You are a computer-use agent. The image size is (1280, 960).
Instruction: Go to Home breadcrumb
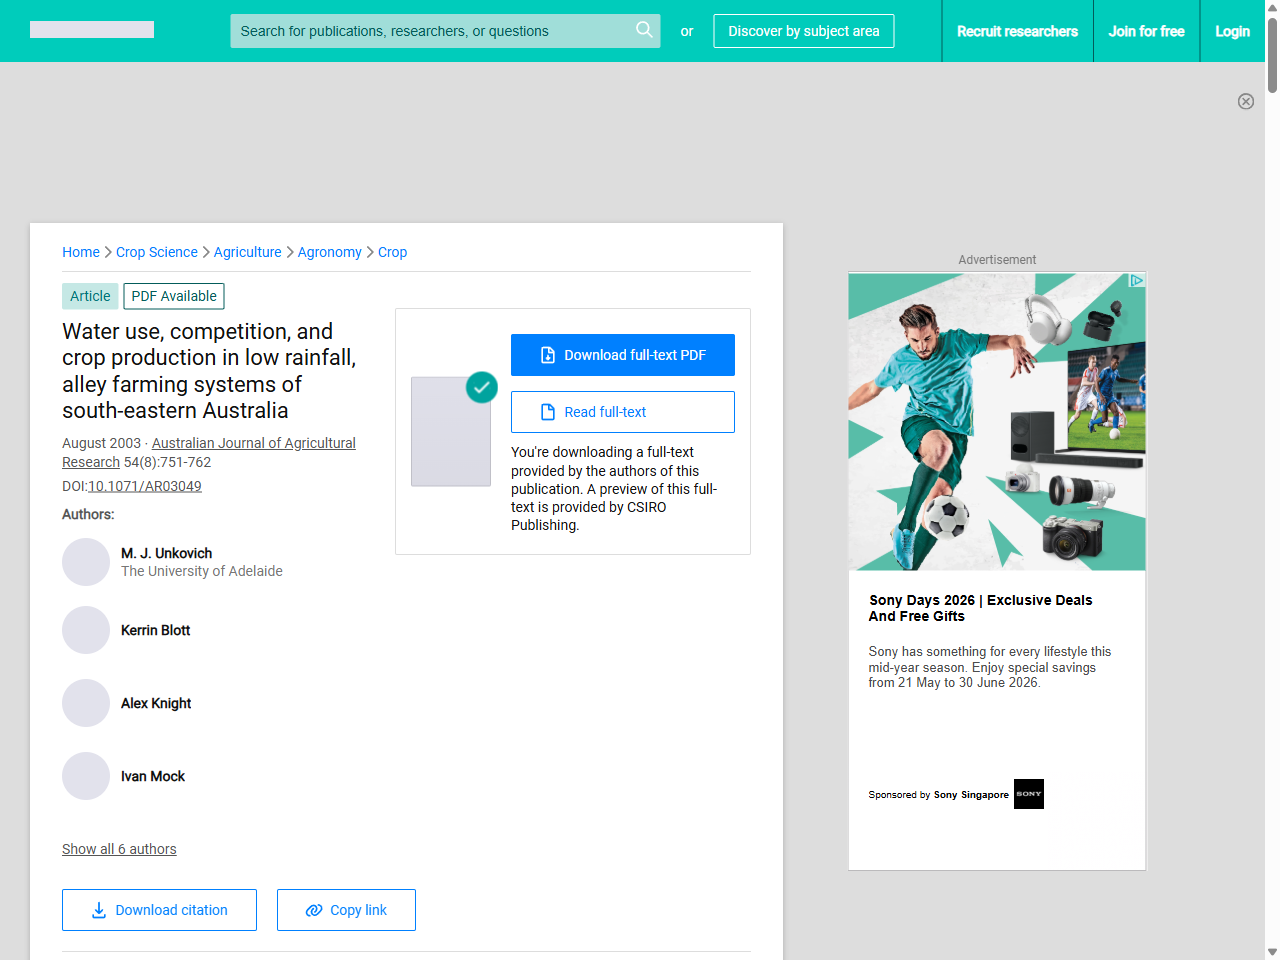tap(81, 252)
